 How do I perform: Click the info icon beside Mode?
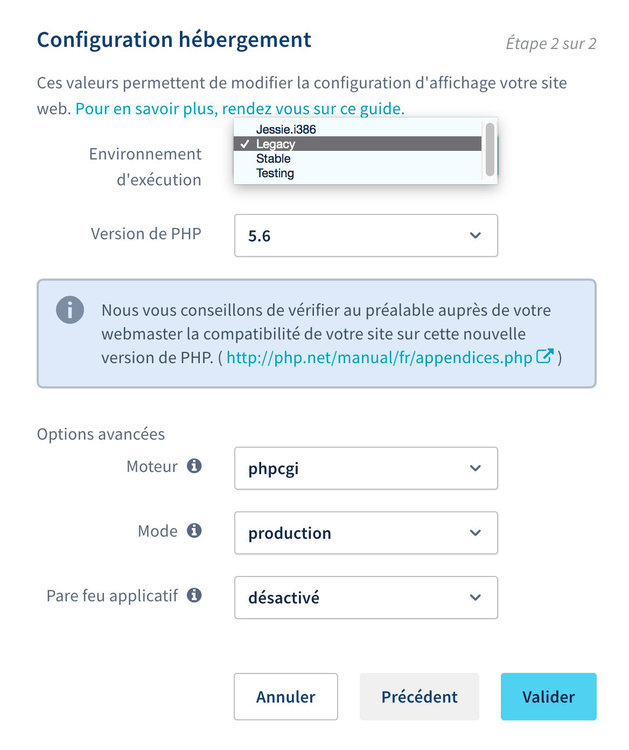[194, 531]
